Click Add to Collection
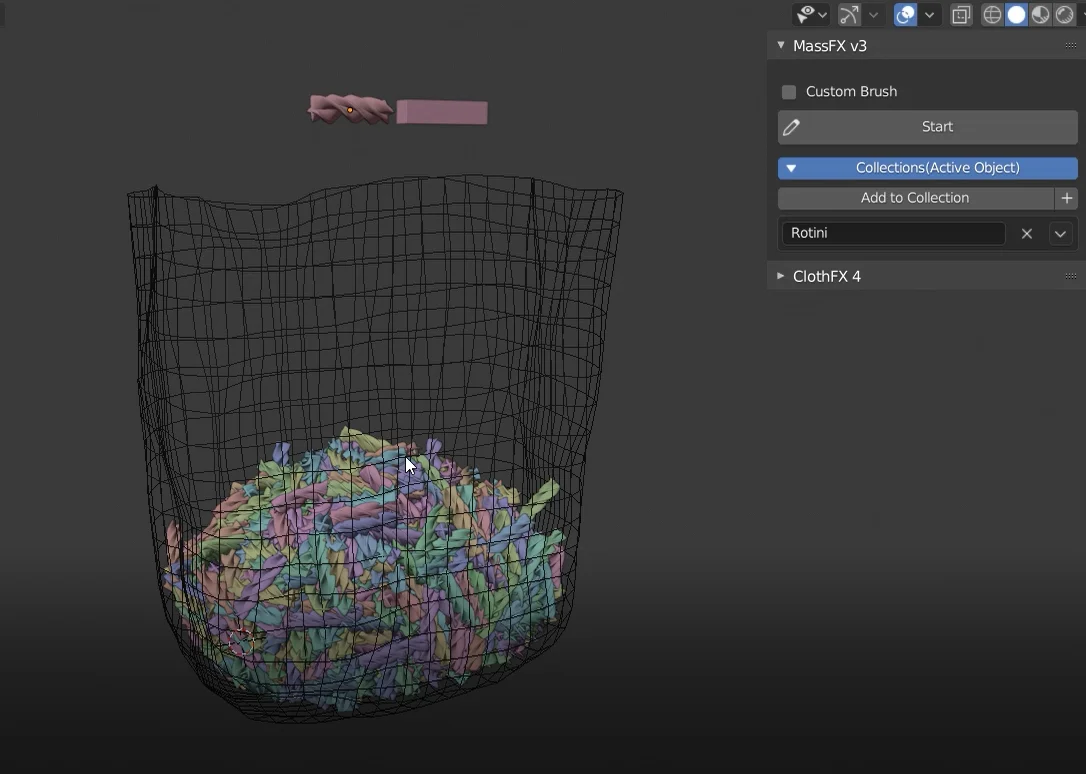 tap(916, 198)
